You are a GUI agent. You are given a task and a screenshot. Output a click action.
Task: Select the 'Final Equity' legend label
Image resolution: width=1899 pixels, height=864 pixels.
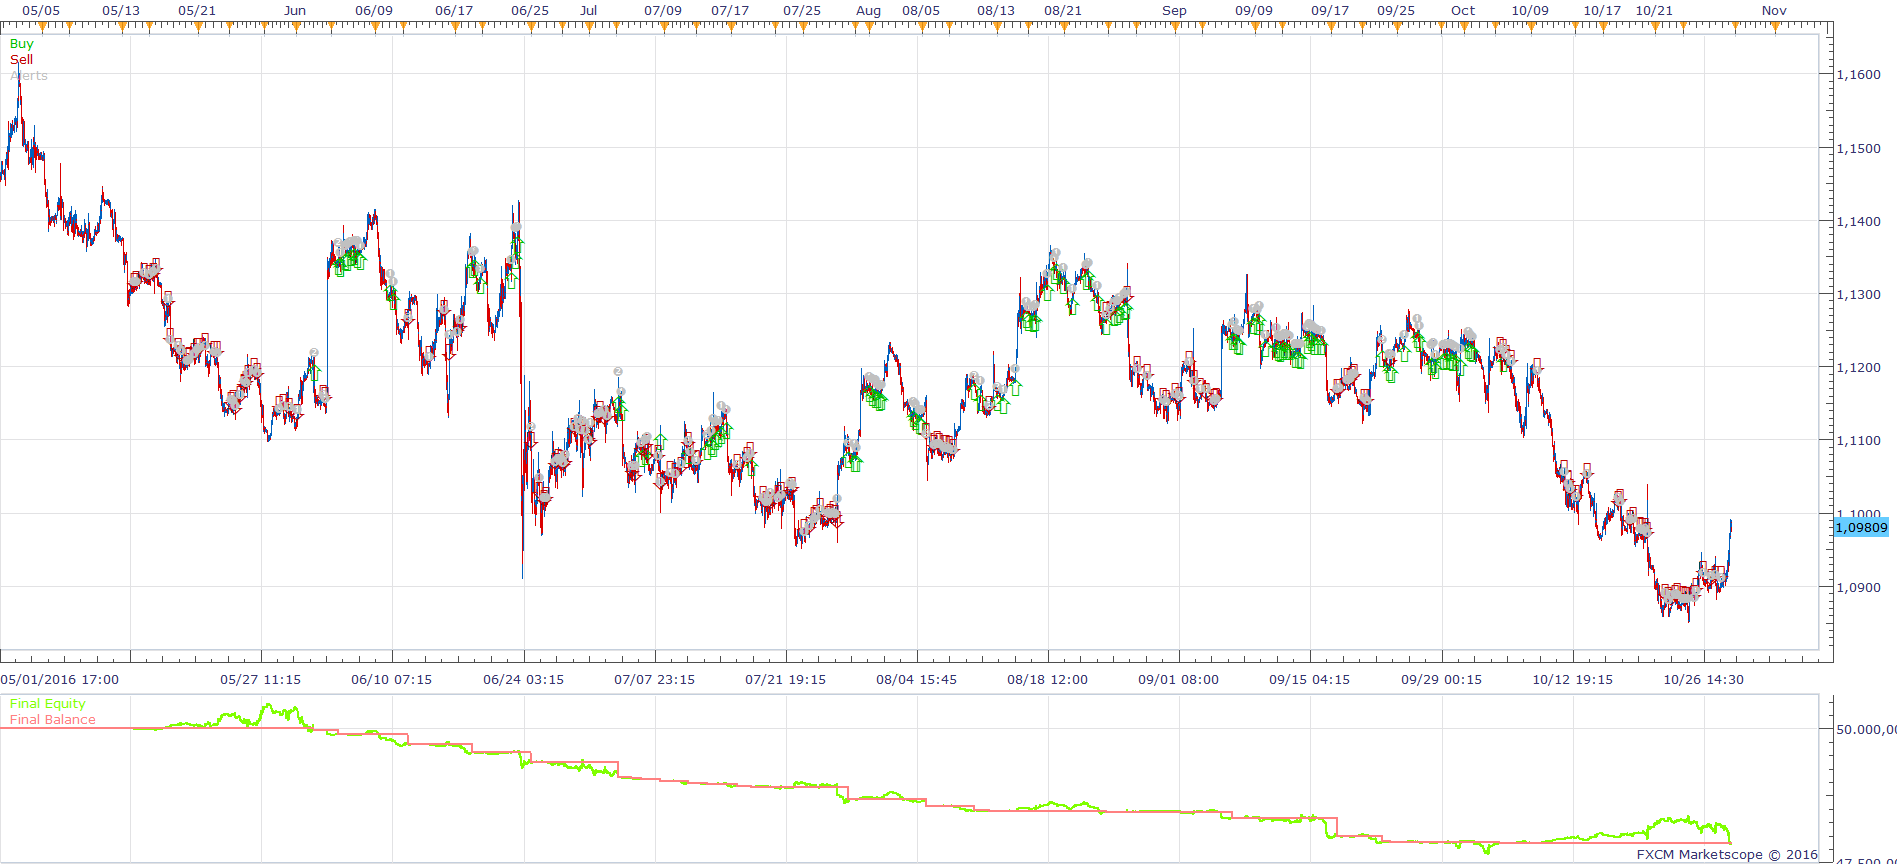click(47, 704)
